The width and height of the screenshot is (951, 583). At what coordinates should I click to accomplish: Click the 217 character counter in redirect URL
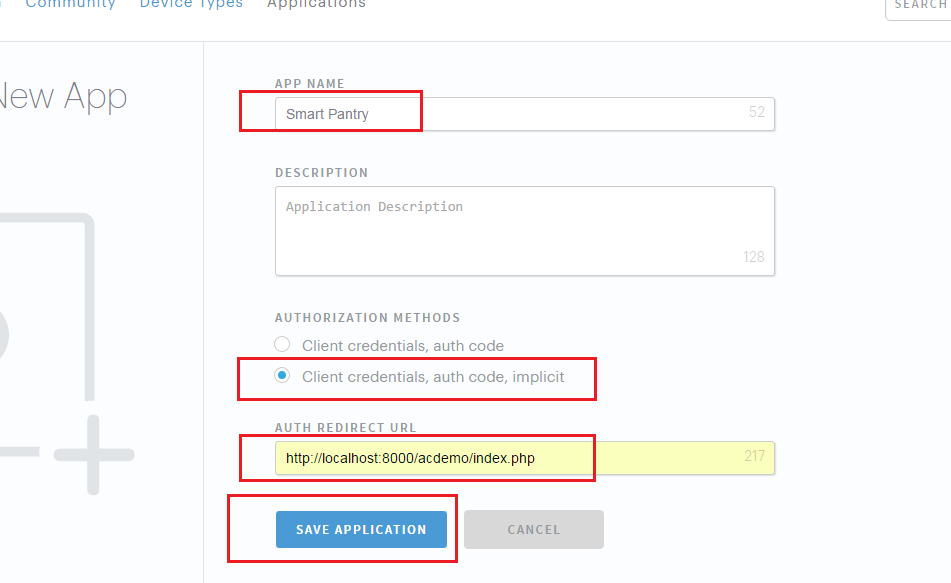click(754, 457)
